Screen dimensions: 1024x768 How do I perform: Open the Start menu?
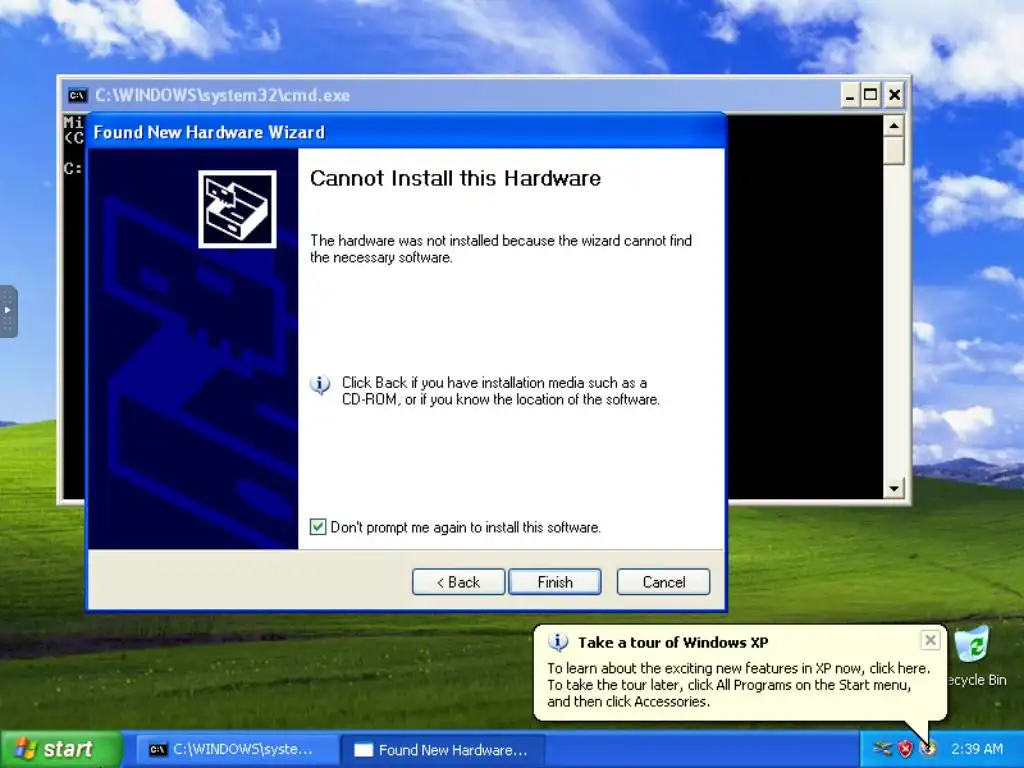(61, 748)
